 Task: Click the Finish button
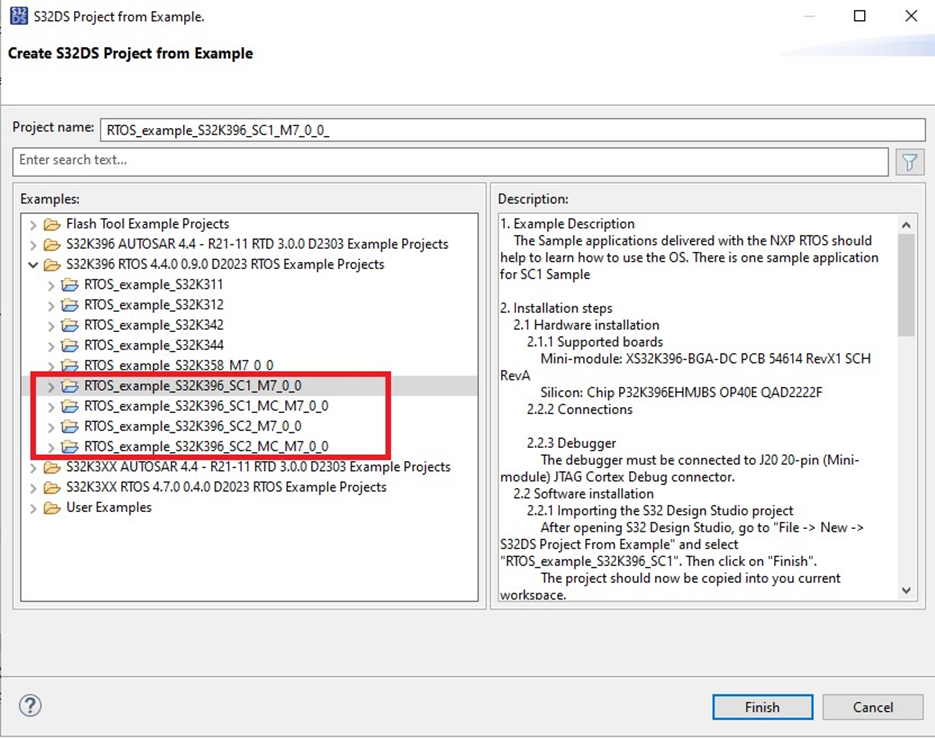point(762,707)
